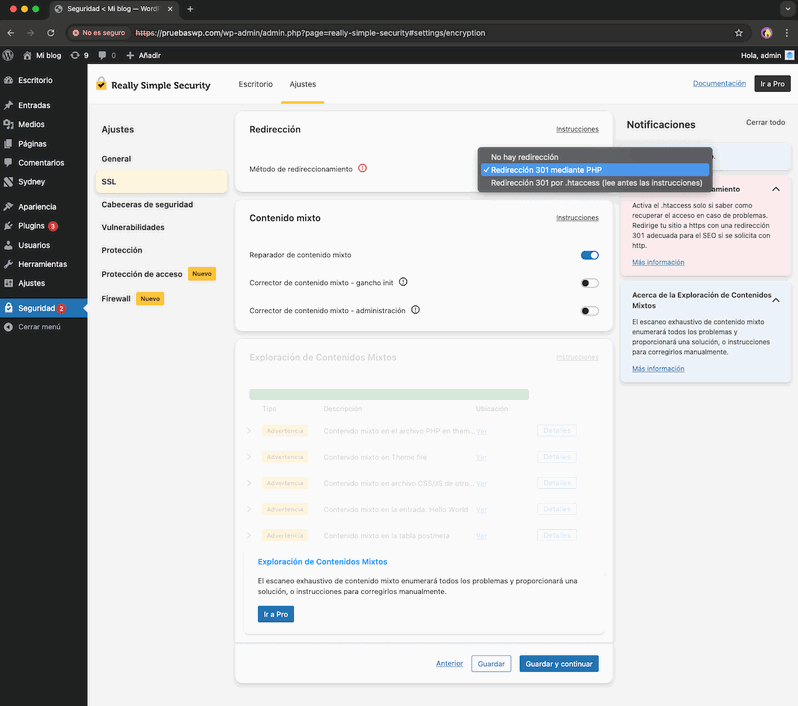Image resolution: width=798 pixels, height=706 pixels.
Task: Click info icon next to gancho init
Action: point(403,282)
